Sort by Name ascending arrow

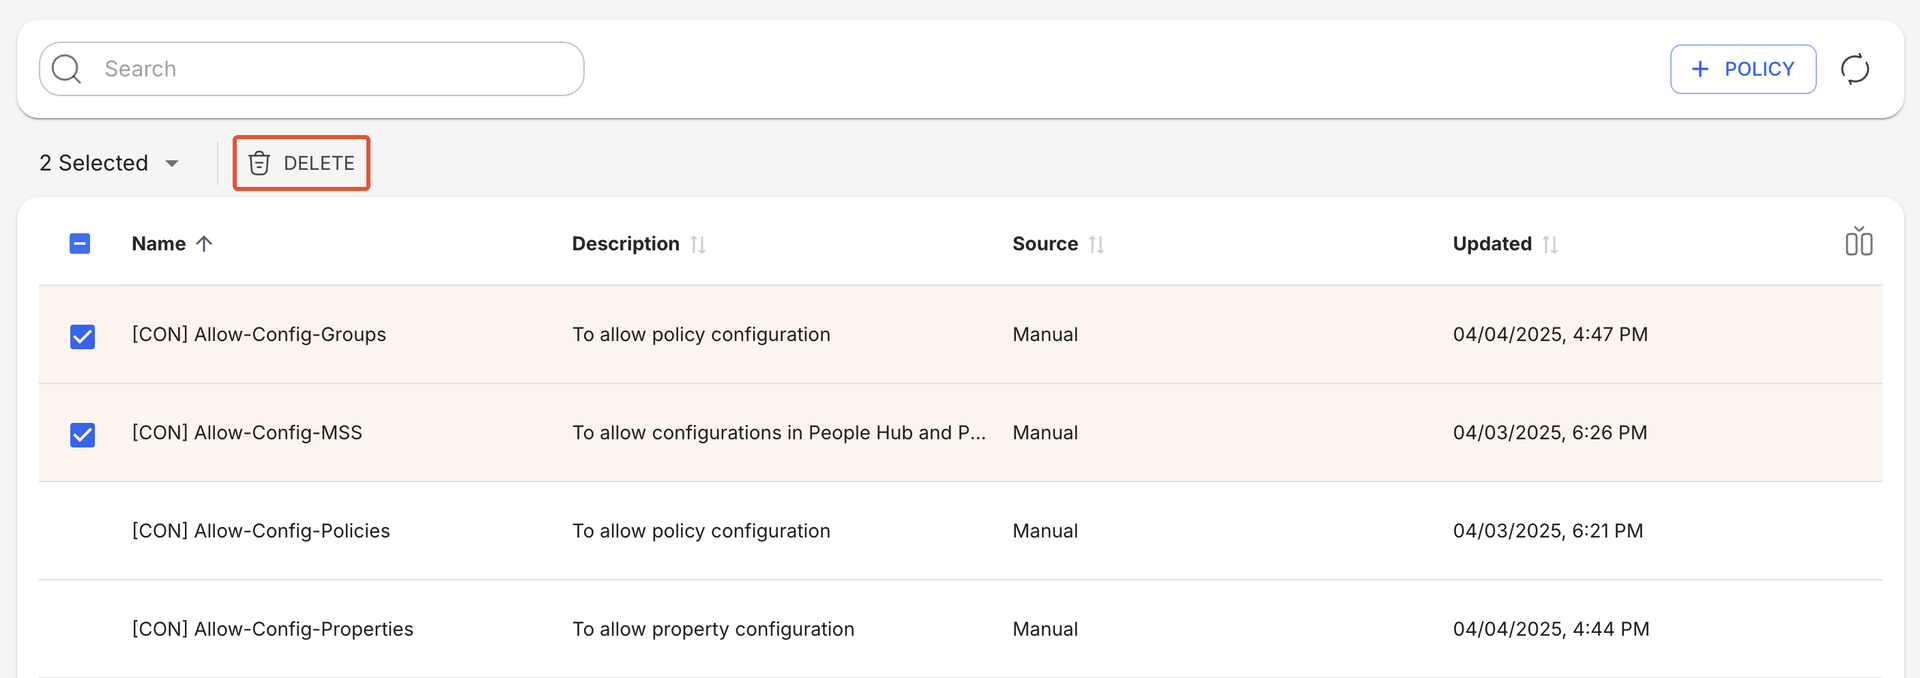(204, 244)
